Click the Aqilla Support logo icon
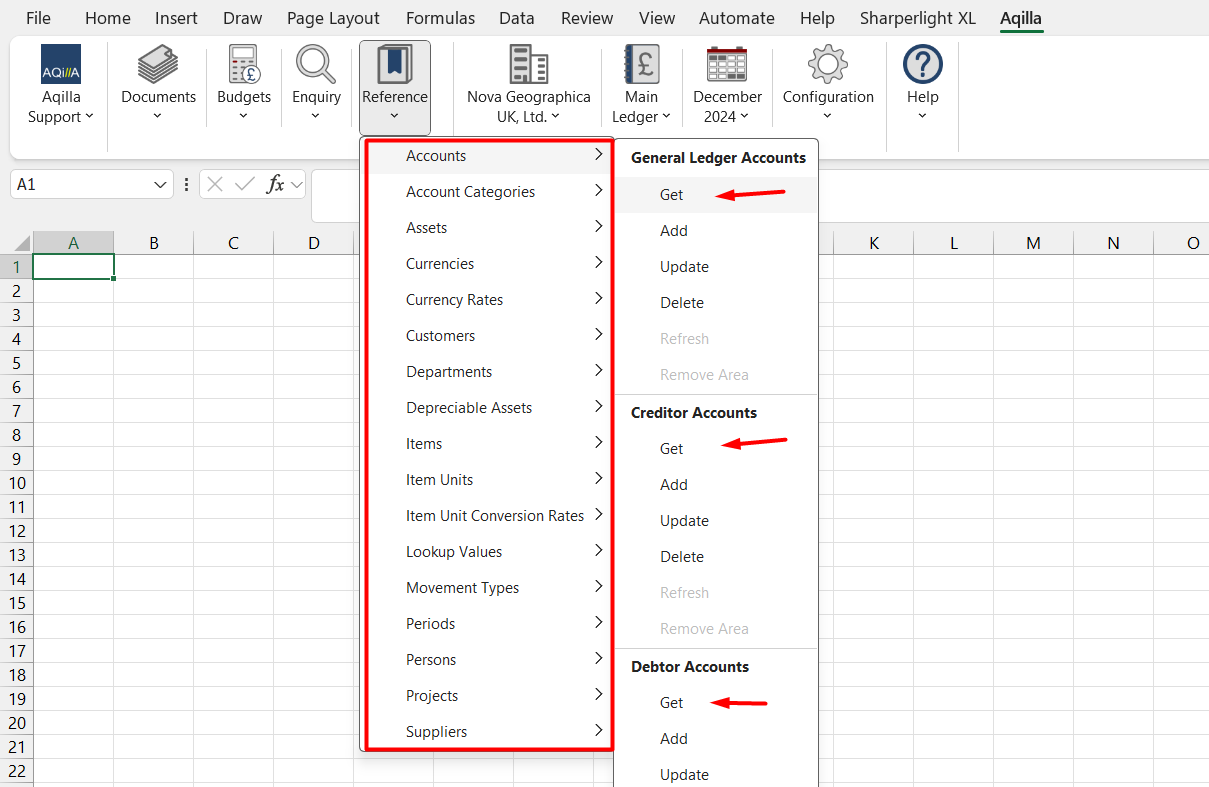Viewport: 1209px width, 787px height. 61,64
